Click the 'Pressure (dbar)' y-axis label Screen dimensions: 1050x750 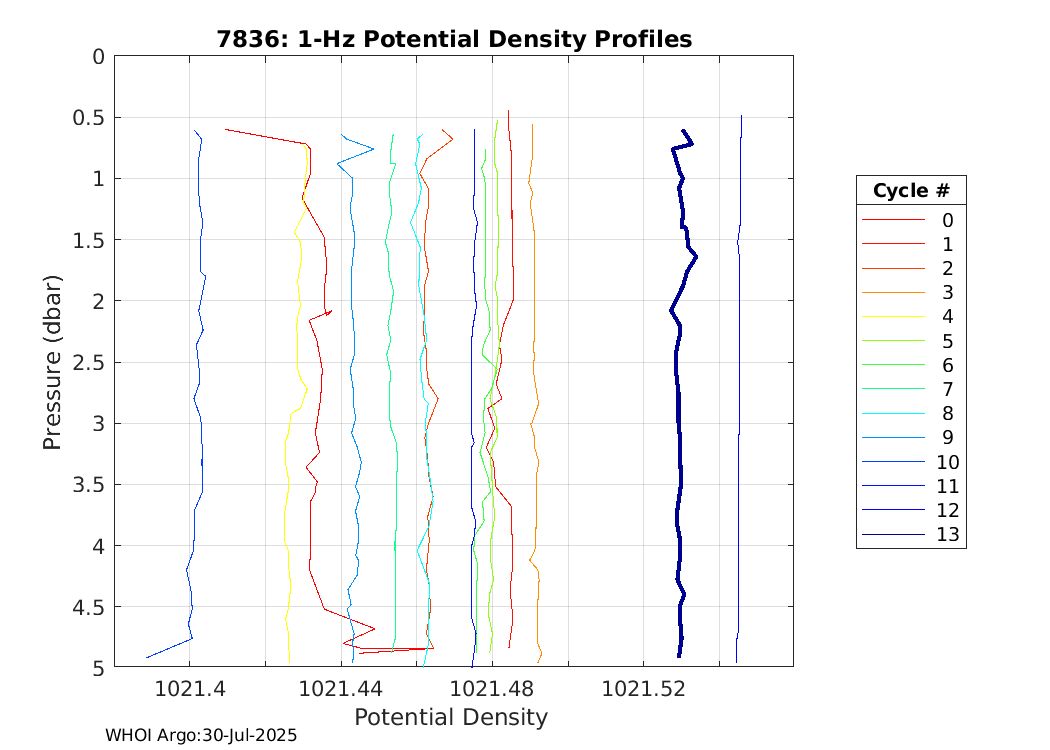click(x=54, y=361)
